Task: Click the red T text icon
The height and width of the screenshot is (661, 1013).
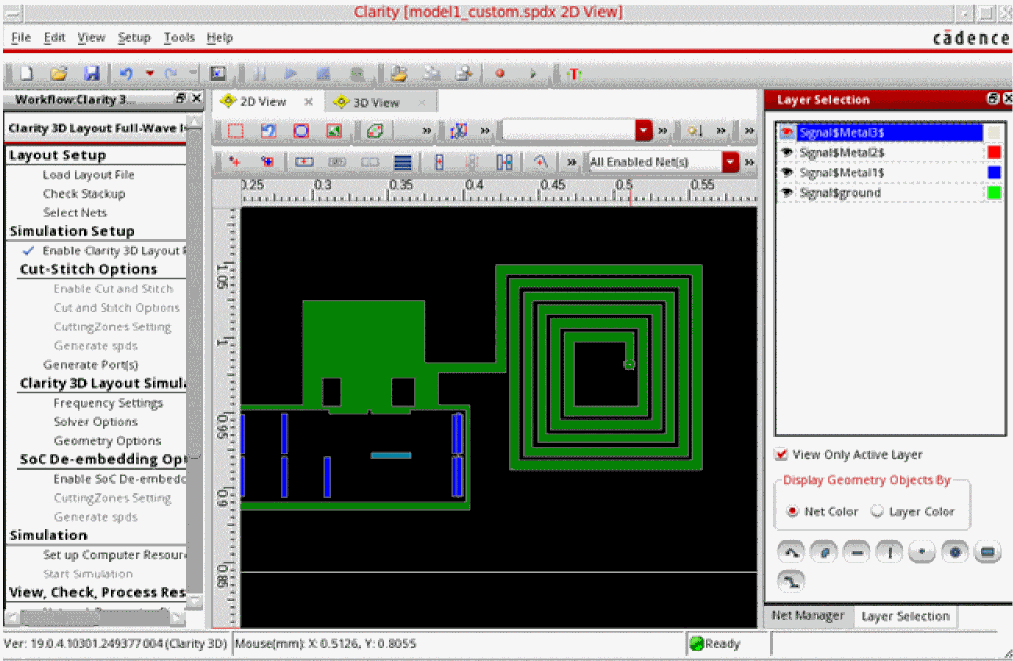Action: 574,74
